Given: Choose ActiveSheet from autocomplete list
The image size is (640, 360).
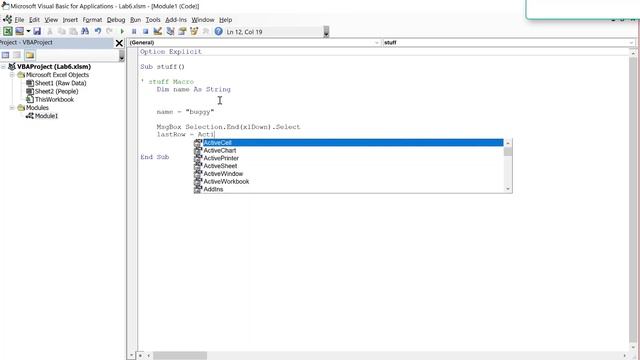Looking at the screenshot, I should 353,166.
